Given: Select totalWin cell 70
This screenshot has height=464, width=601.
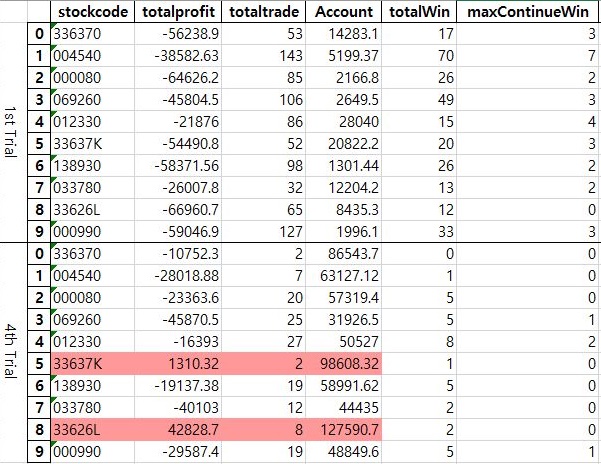Looking at the screenshot, I should [x=419, y=56].
